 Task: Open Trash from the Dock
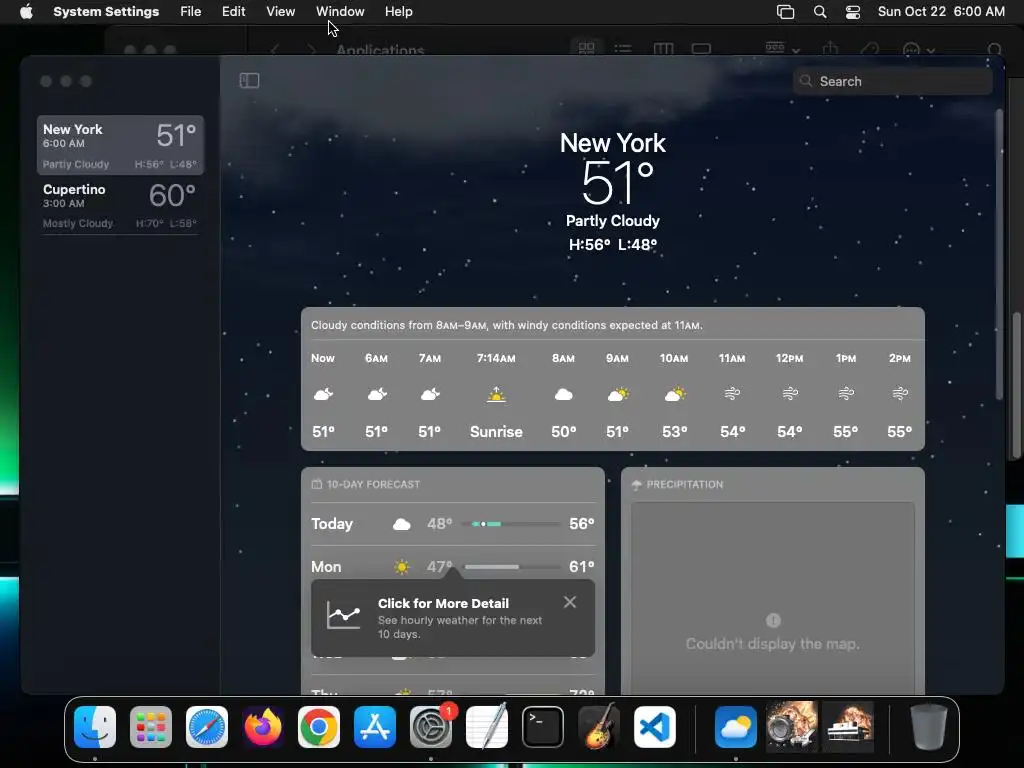click(929, 727)
